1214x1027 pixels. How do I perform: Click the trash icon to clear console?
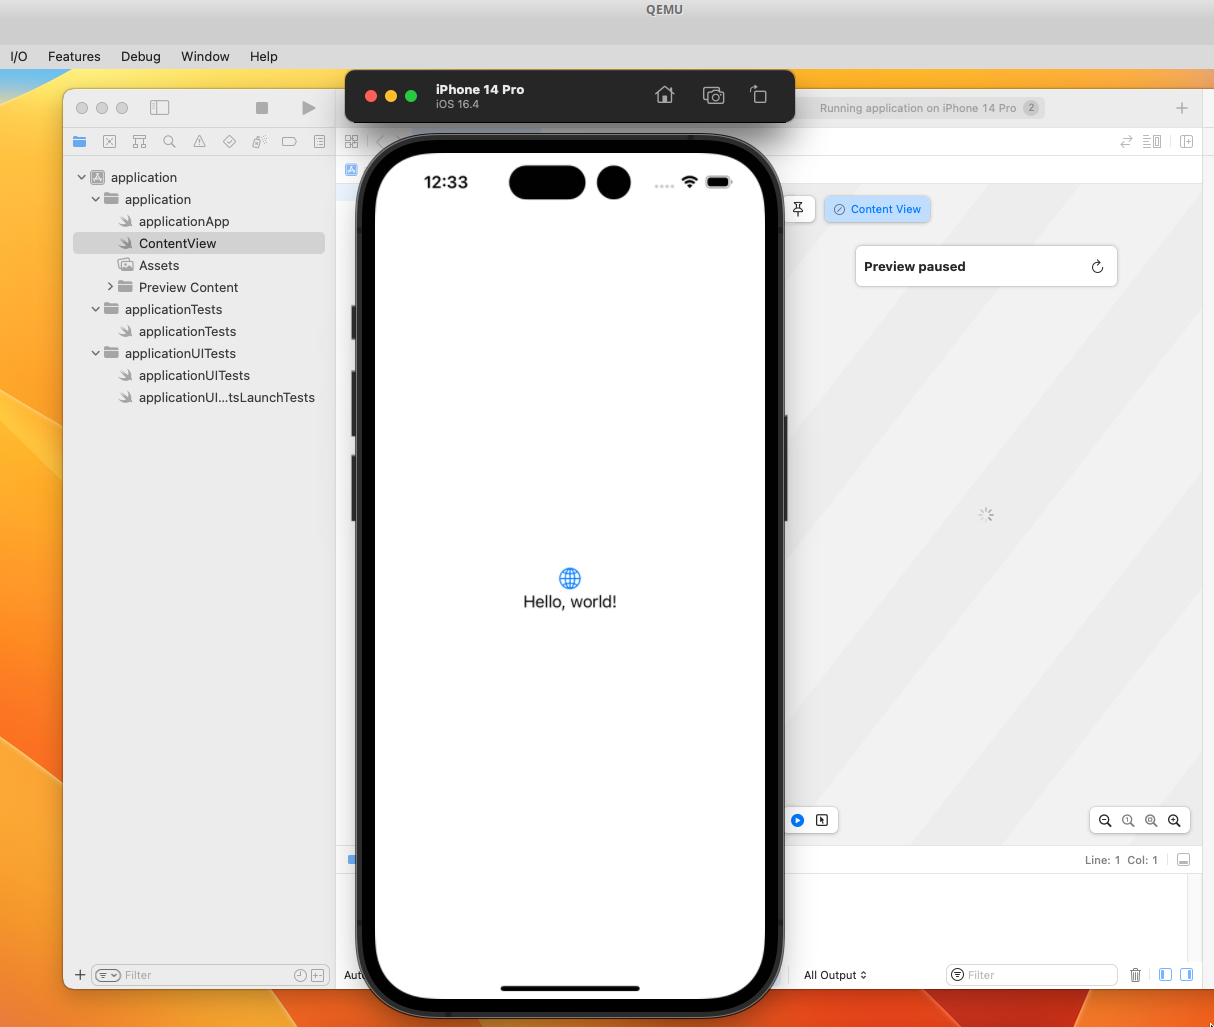[1135, 975]
